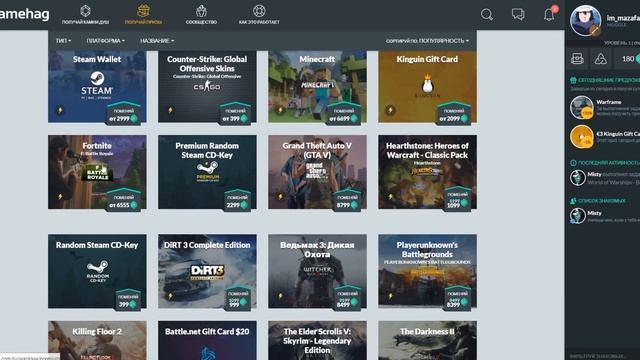The image size is (640, 360).
Task: Open the Warframe daily offer avatar
Action: coord(582,108)
